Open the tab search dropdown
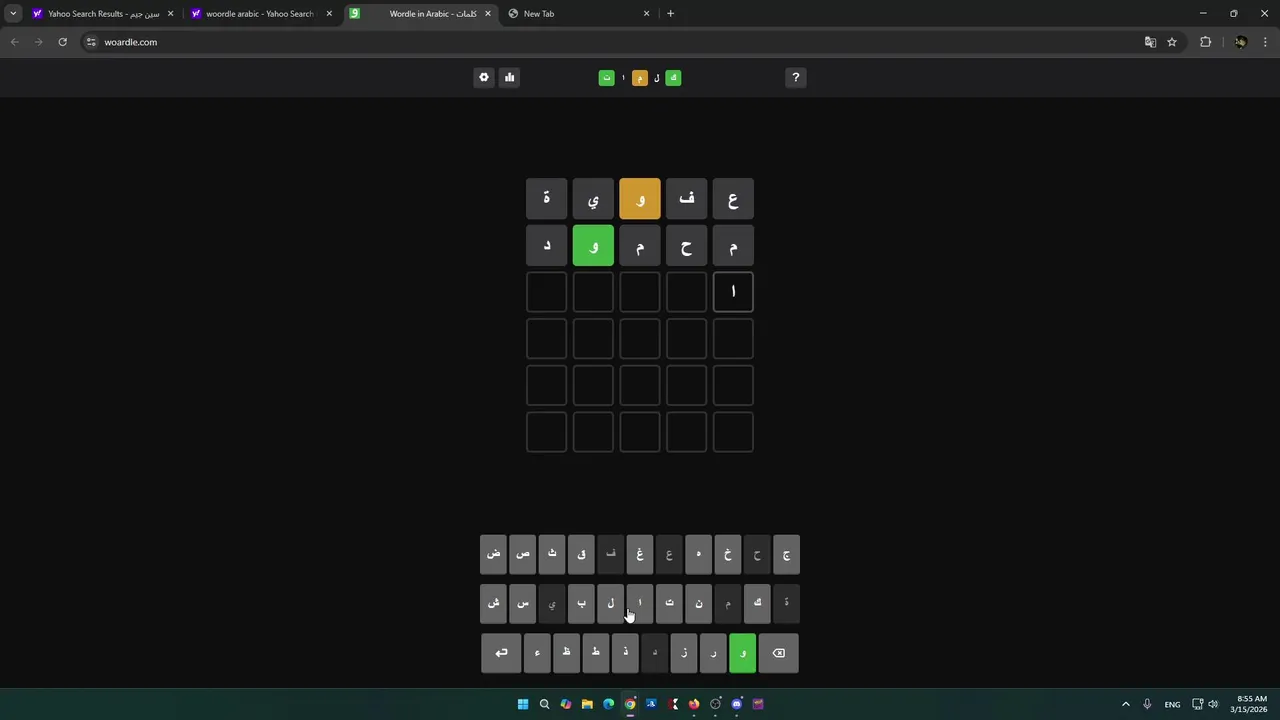This screenshot has height=720, width=1280. 13,14
